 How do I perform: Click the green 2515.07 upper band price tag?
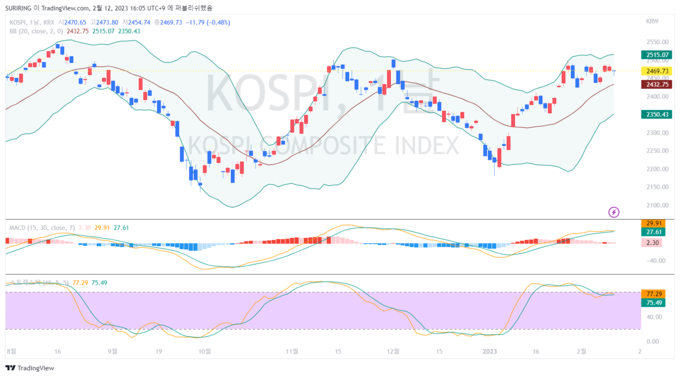point(657,55)
